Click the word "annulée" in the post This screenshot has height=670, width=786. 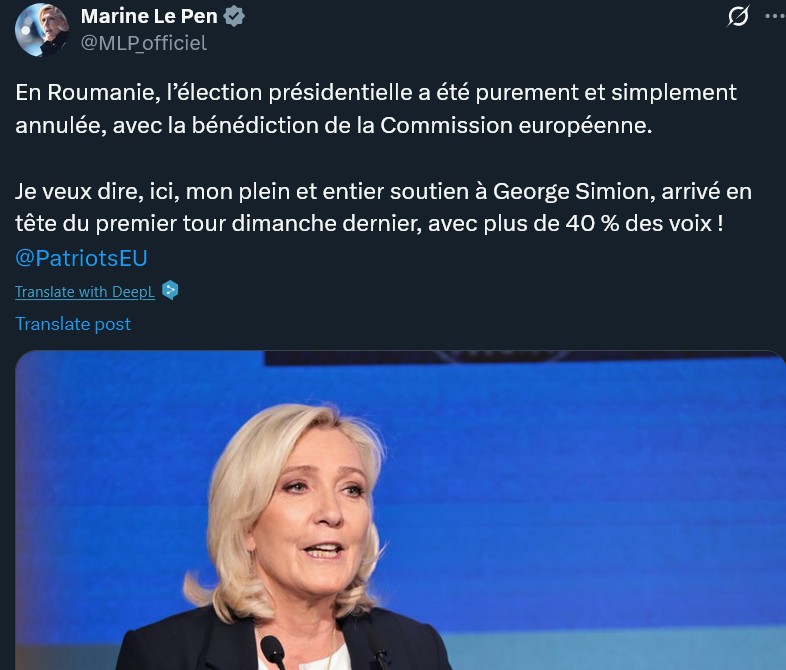click(x=61, y=125)
